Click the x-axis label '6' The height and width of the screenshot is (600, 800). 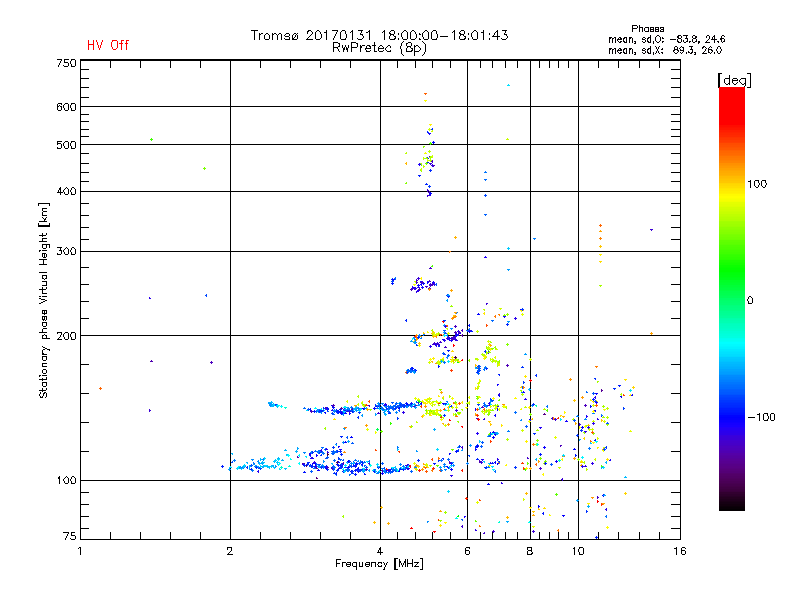coord(467,551)
